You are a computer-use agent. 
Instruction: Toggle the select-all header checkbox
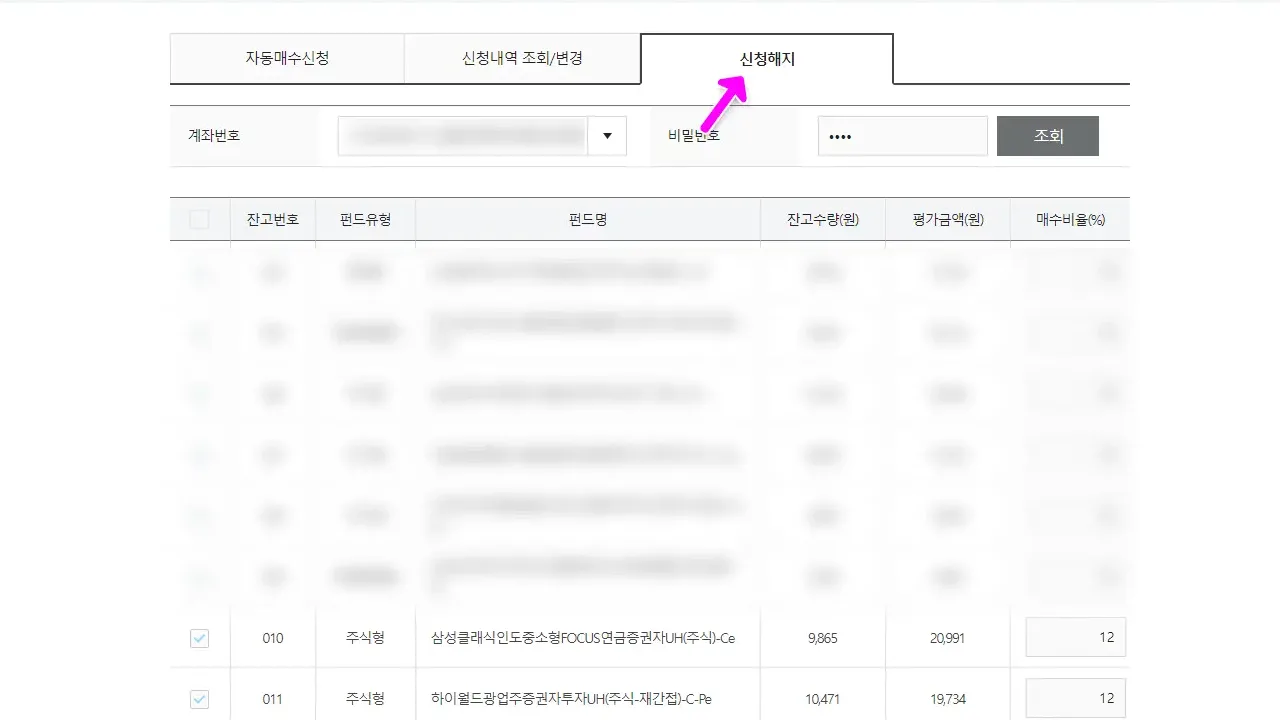(x=200, y=219)
